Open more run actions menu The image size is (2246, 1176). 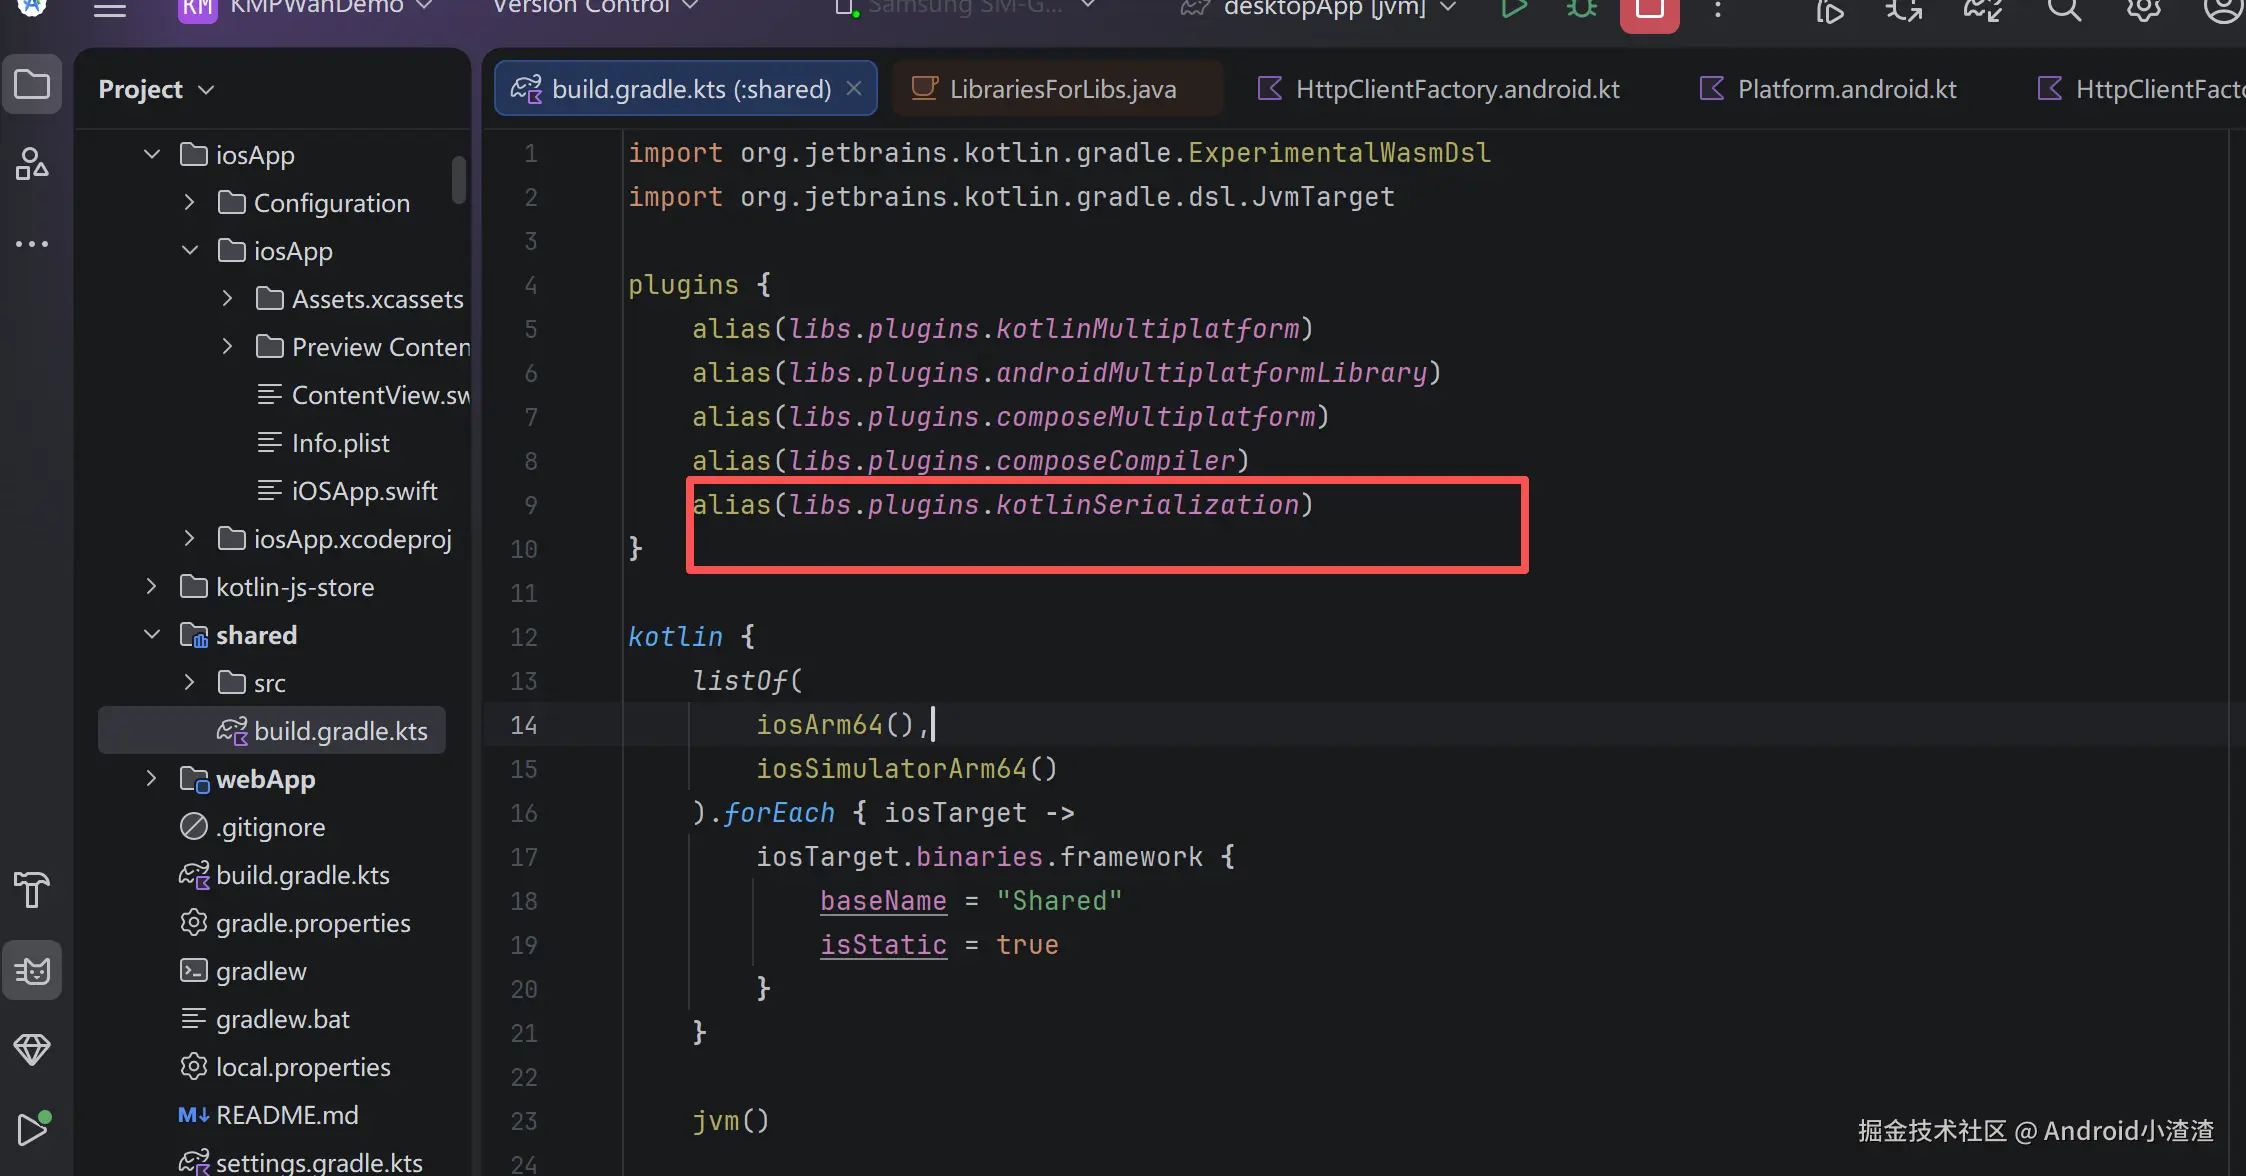click(1718, 9)
